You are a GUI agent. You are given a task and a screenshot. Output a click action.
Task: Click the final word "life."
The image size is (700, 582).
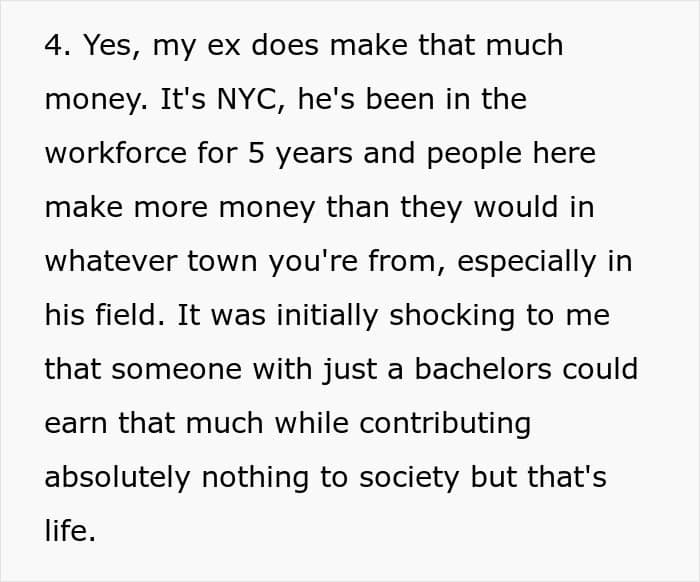click(70, 531)
